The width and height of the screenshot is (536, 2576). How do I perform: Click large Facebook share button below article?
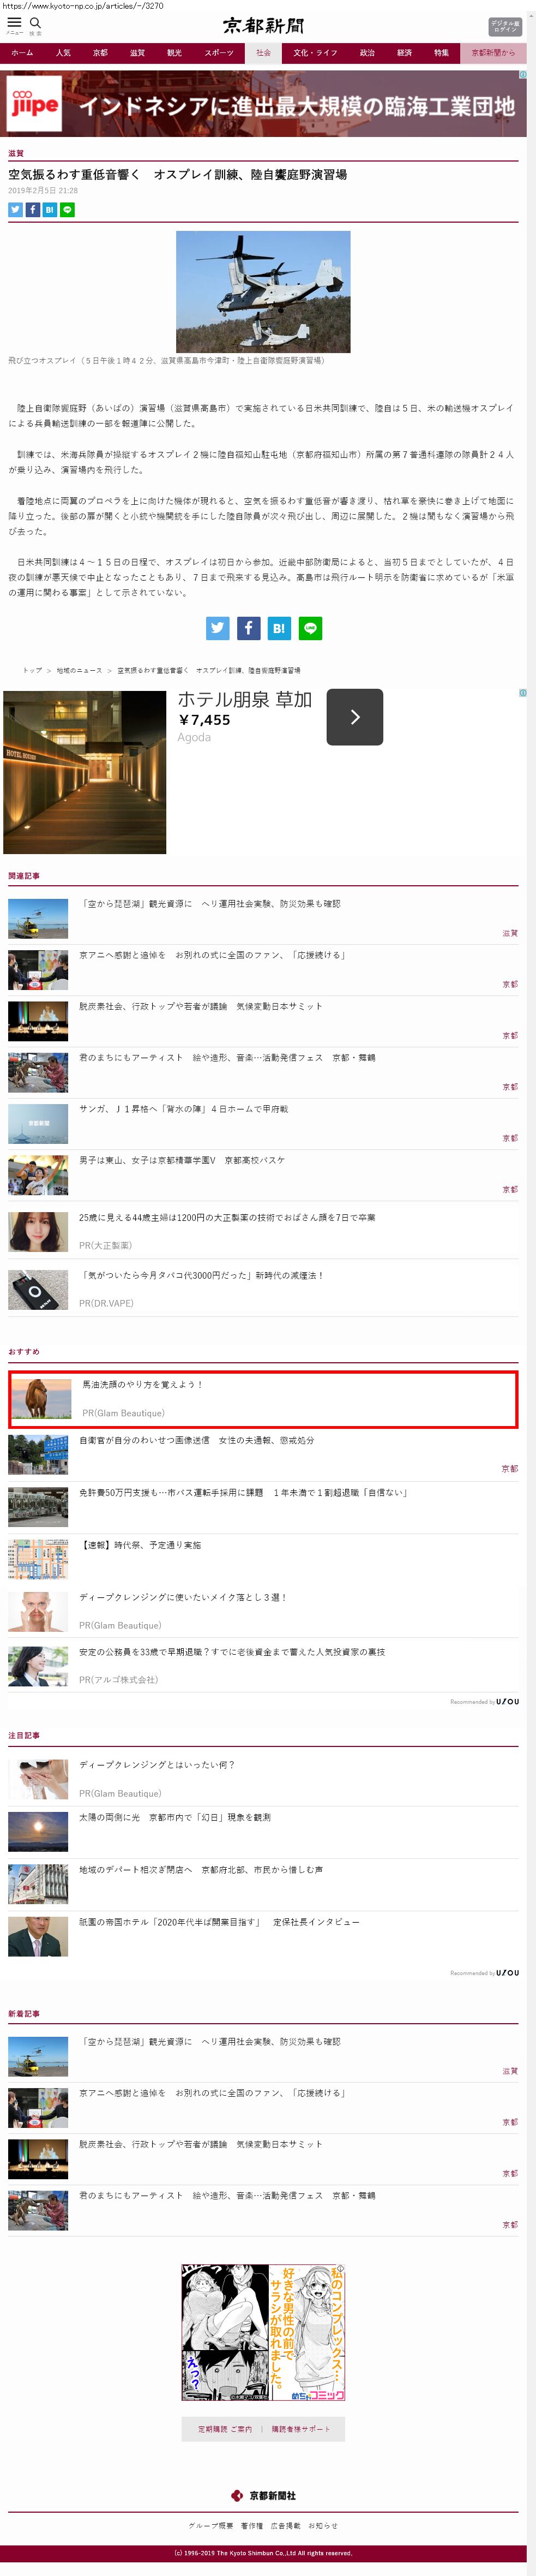[248, 628]
